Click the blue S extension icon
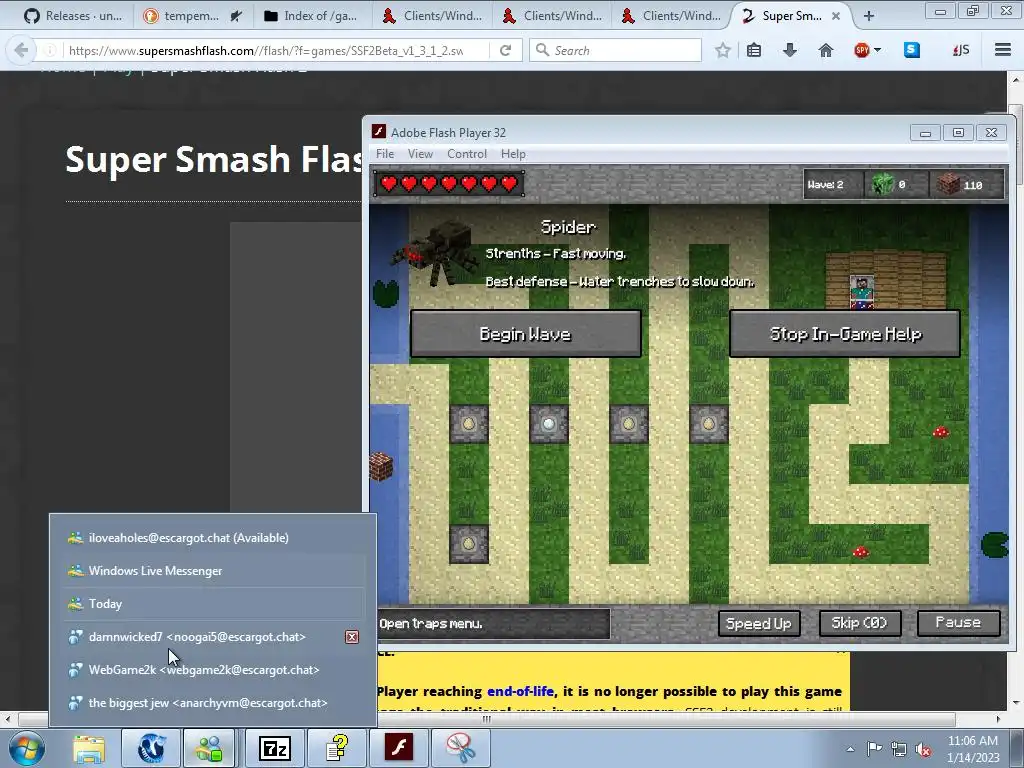The width and height of the screenshot is (1024, 768). [912, 50]
